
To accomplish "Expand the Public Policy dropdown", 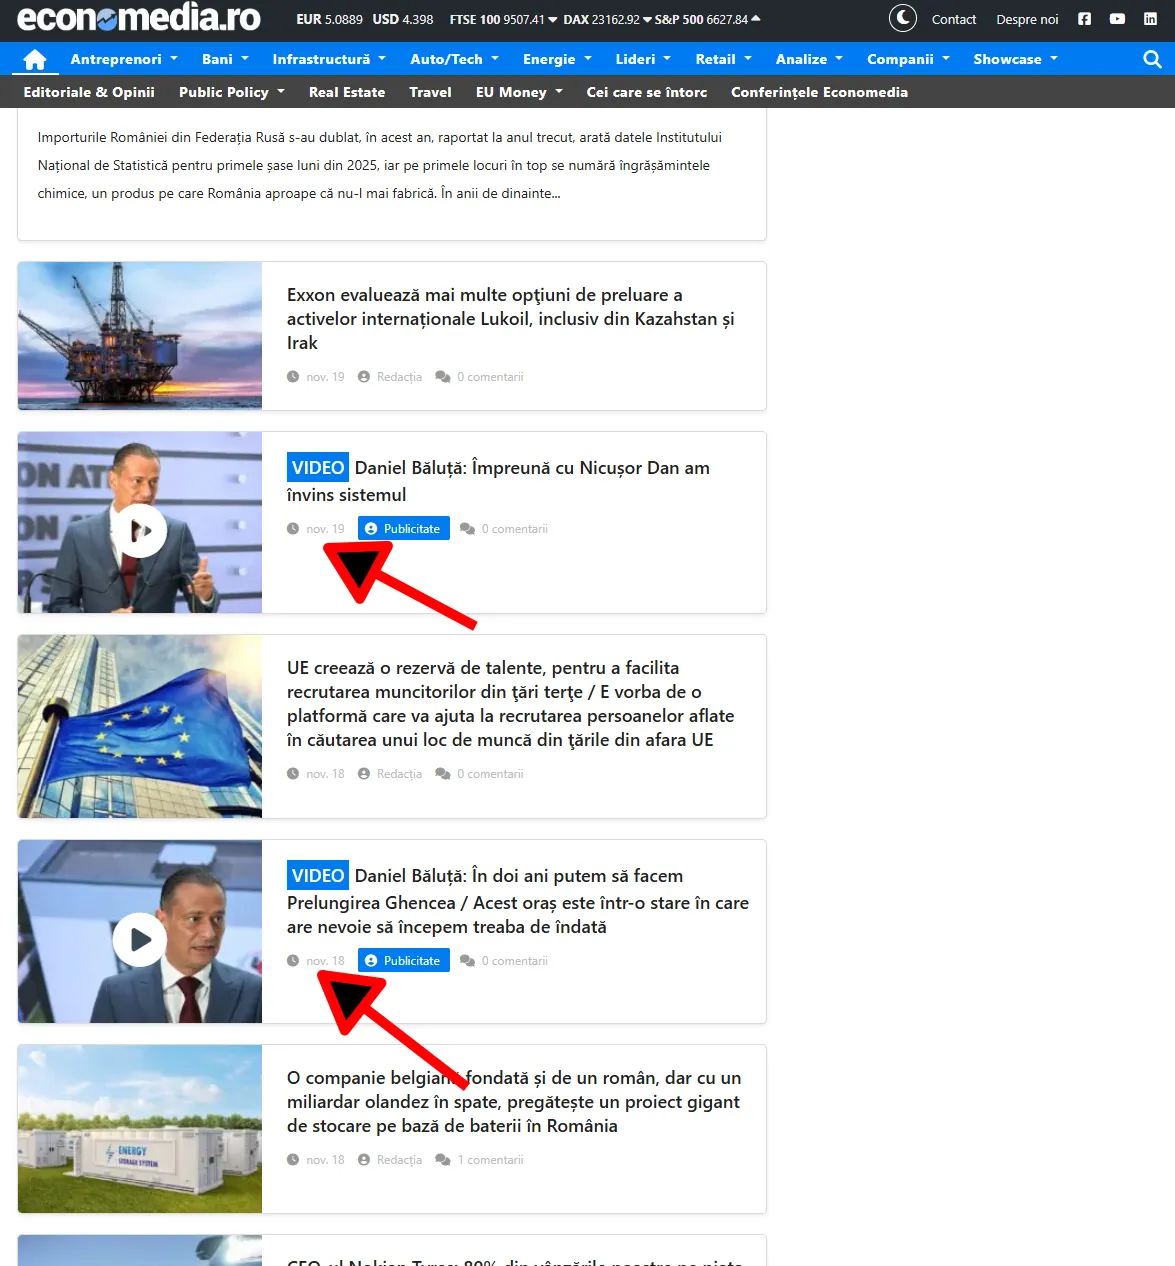I will coord(232,92).
